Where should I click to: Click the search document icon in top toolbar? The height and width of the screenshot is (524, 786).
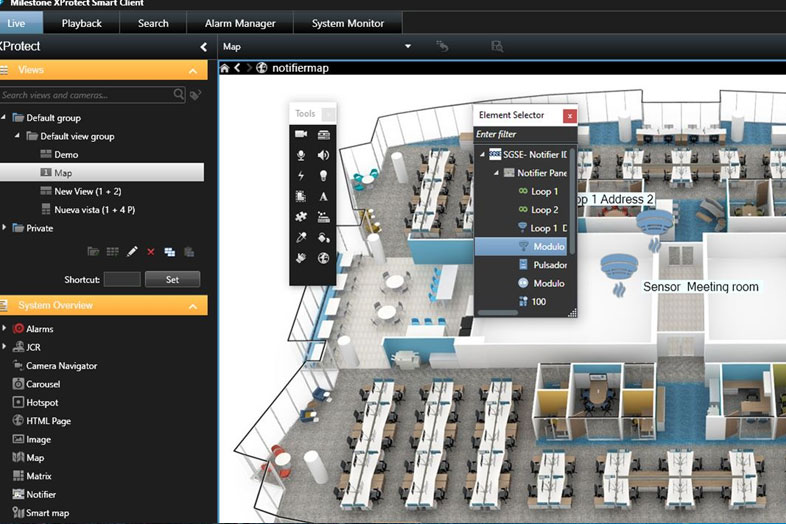coord(497,47)
